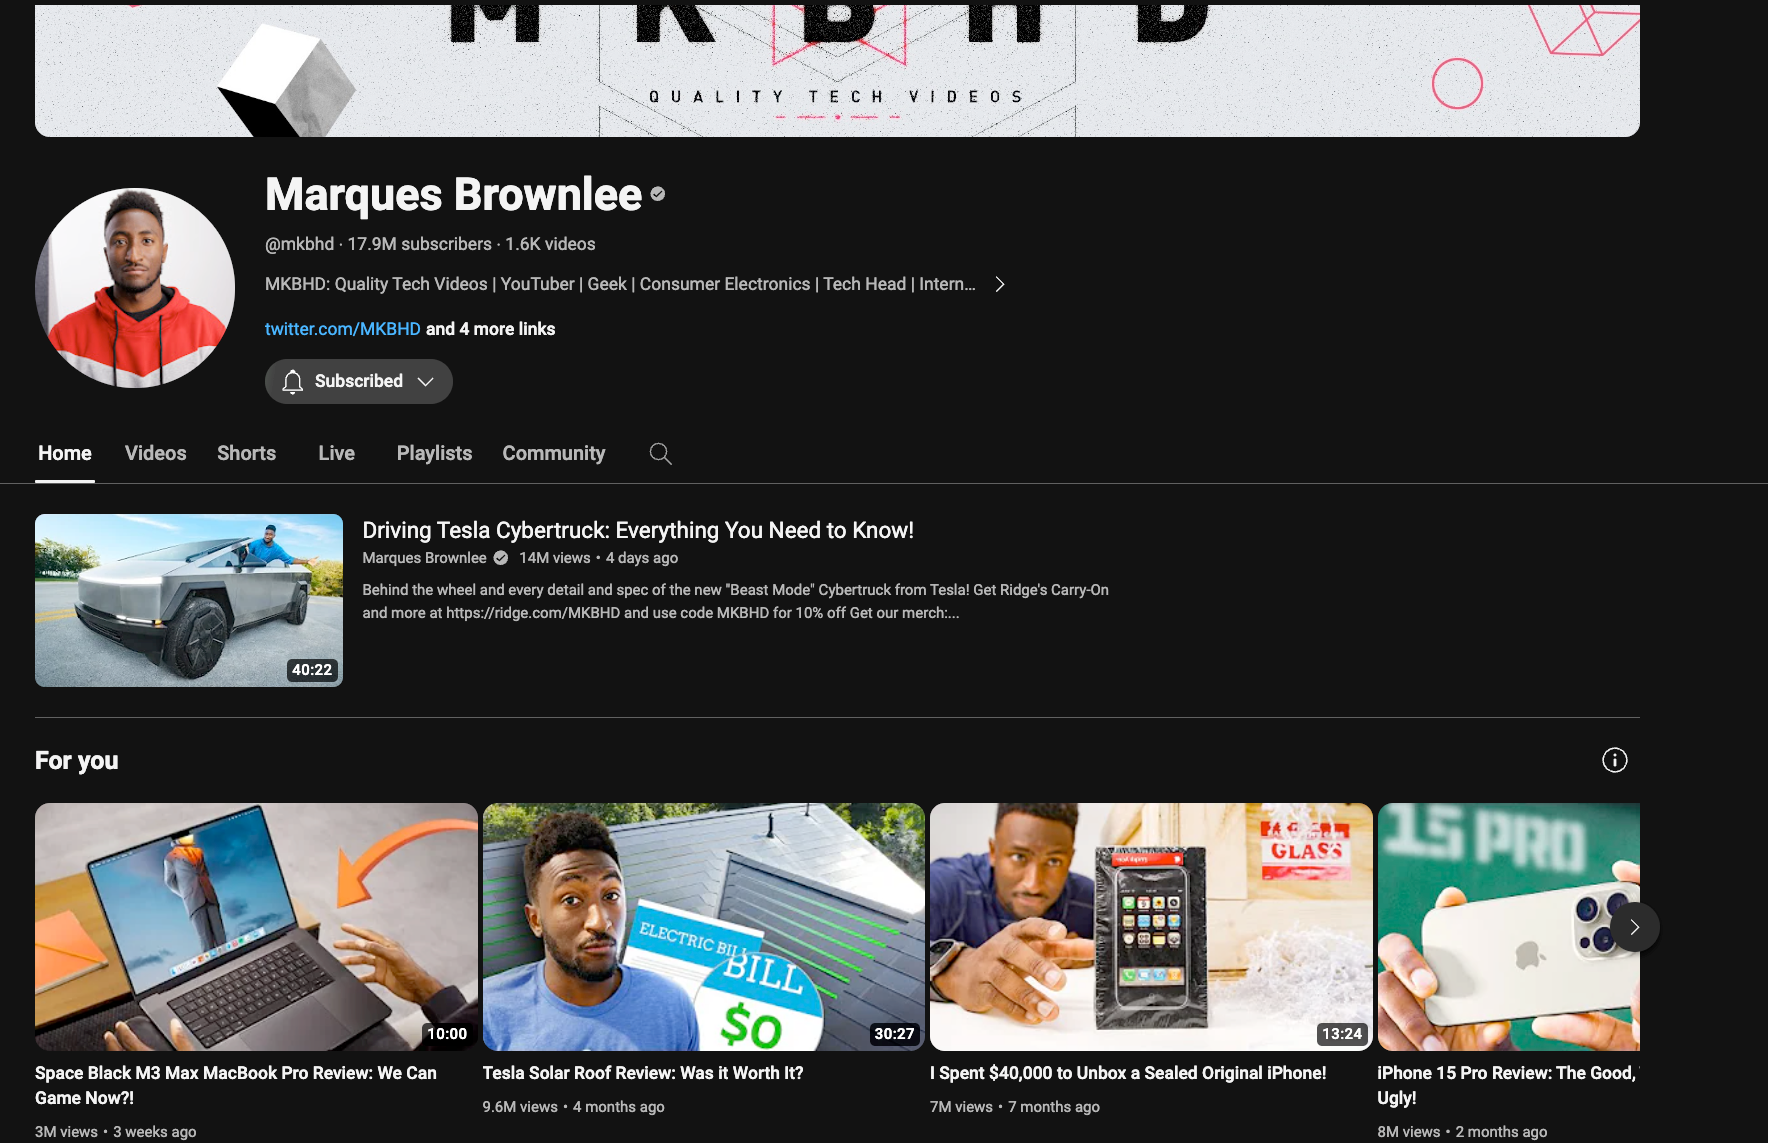The width and height of the screenshot is (1768, 1143).
Task: Click the verified badge beside channel name
Action: [658, 194]
